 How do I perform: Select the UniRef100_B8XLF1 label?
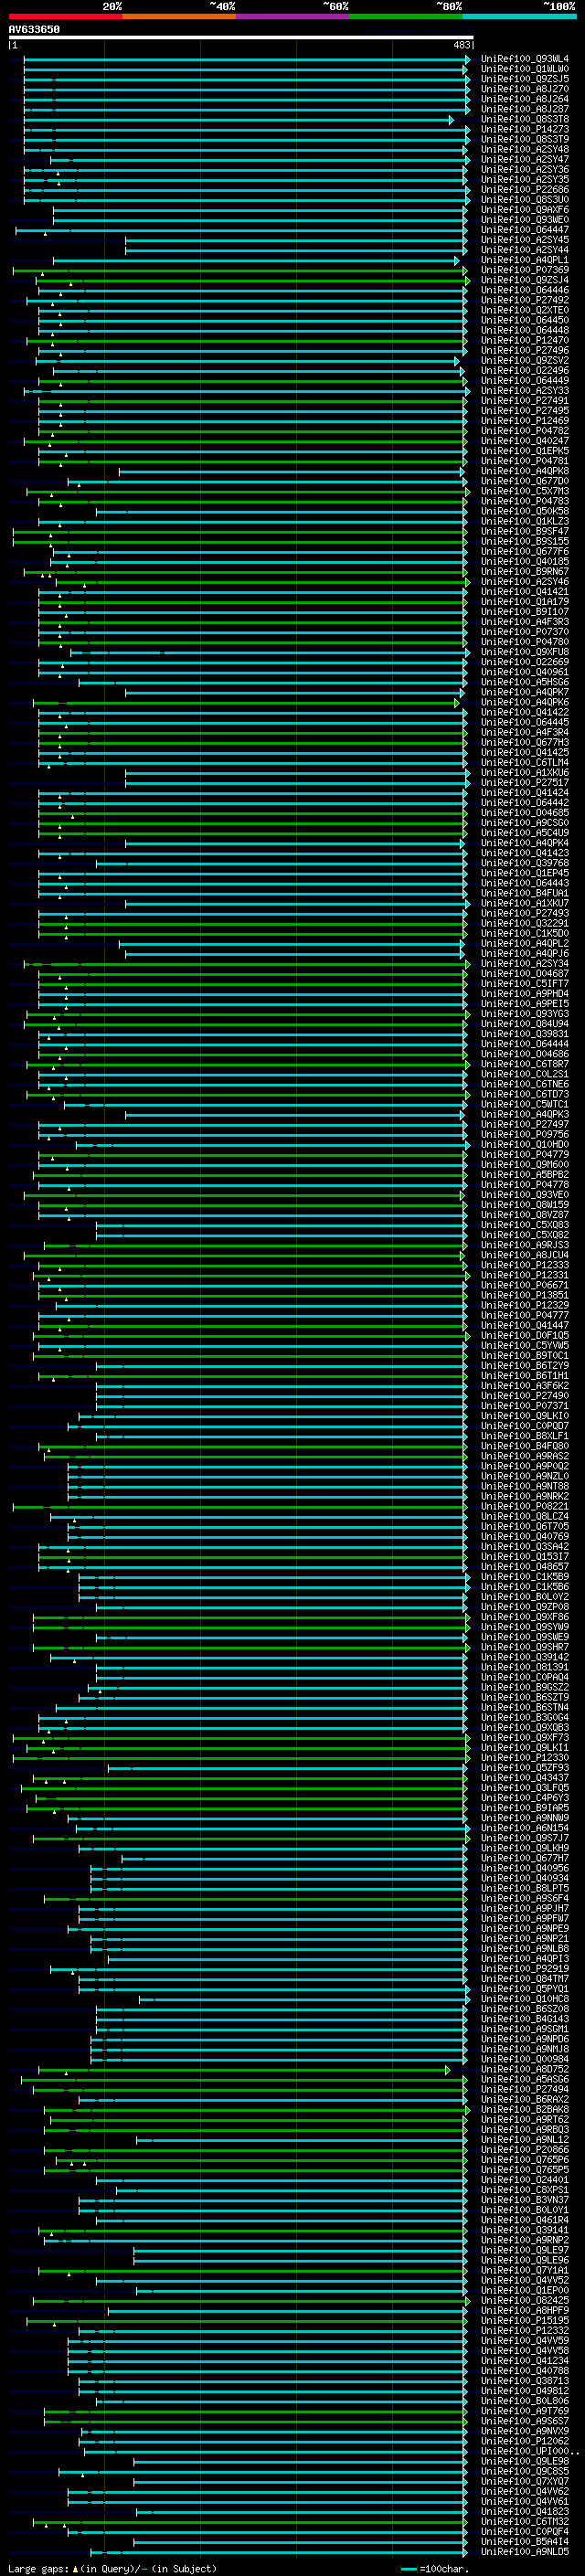(x=525, y=1436)
